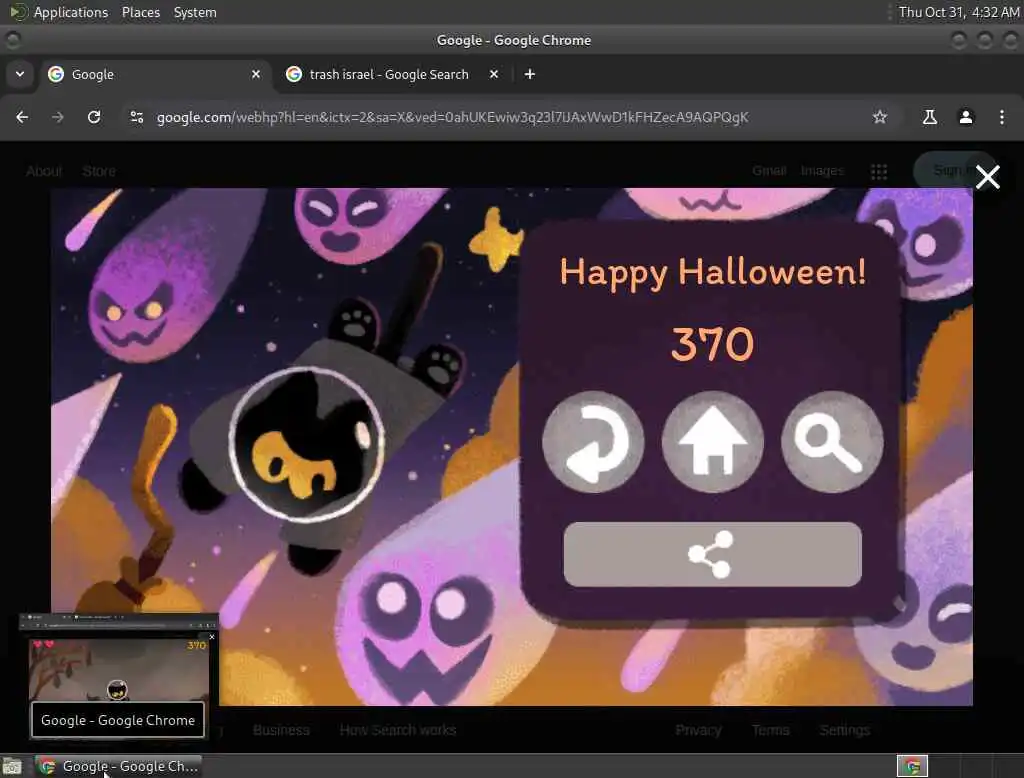
Task: Click the Google Chrome taskbar button
Action: point(118,766)
